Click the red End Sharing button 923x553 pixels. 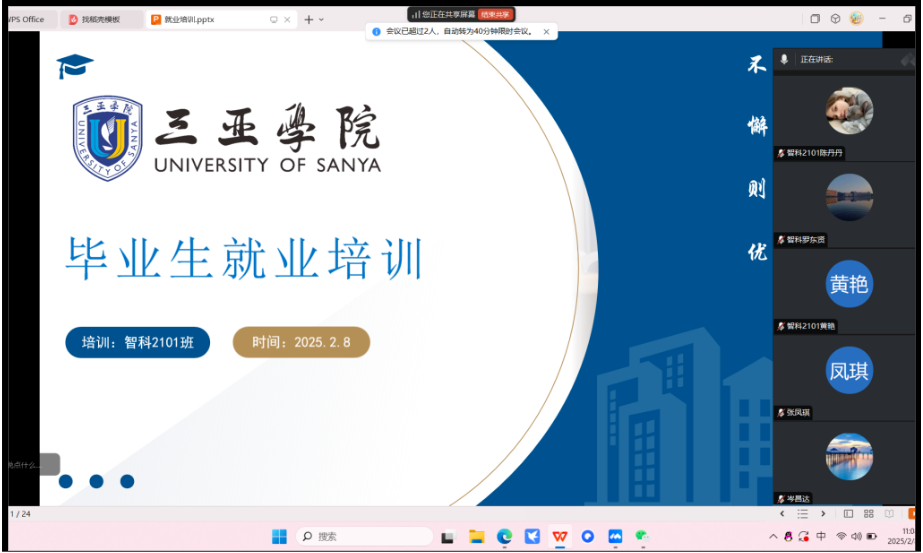point(496,14)
